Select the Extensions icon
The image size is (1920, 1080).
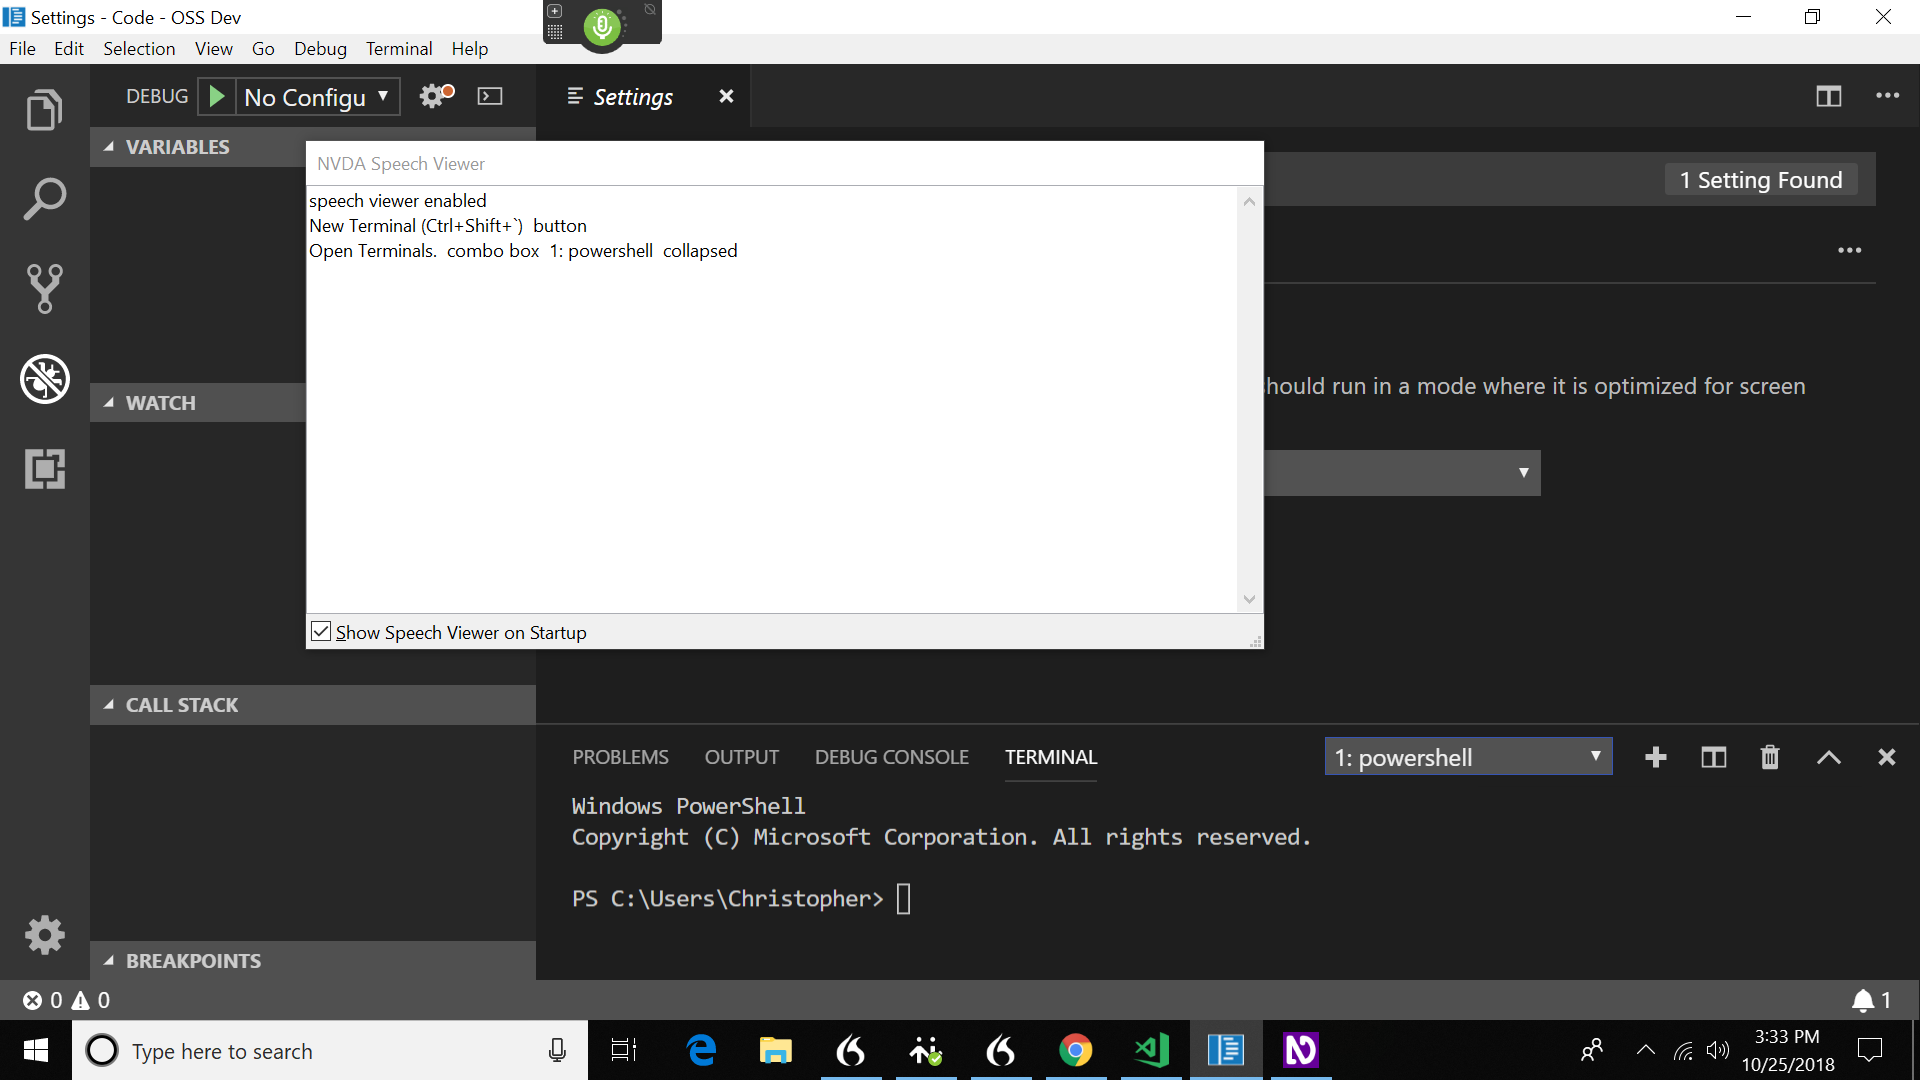44,469
